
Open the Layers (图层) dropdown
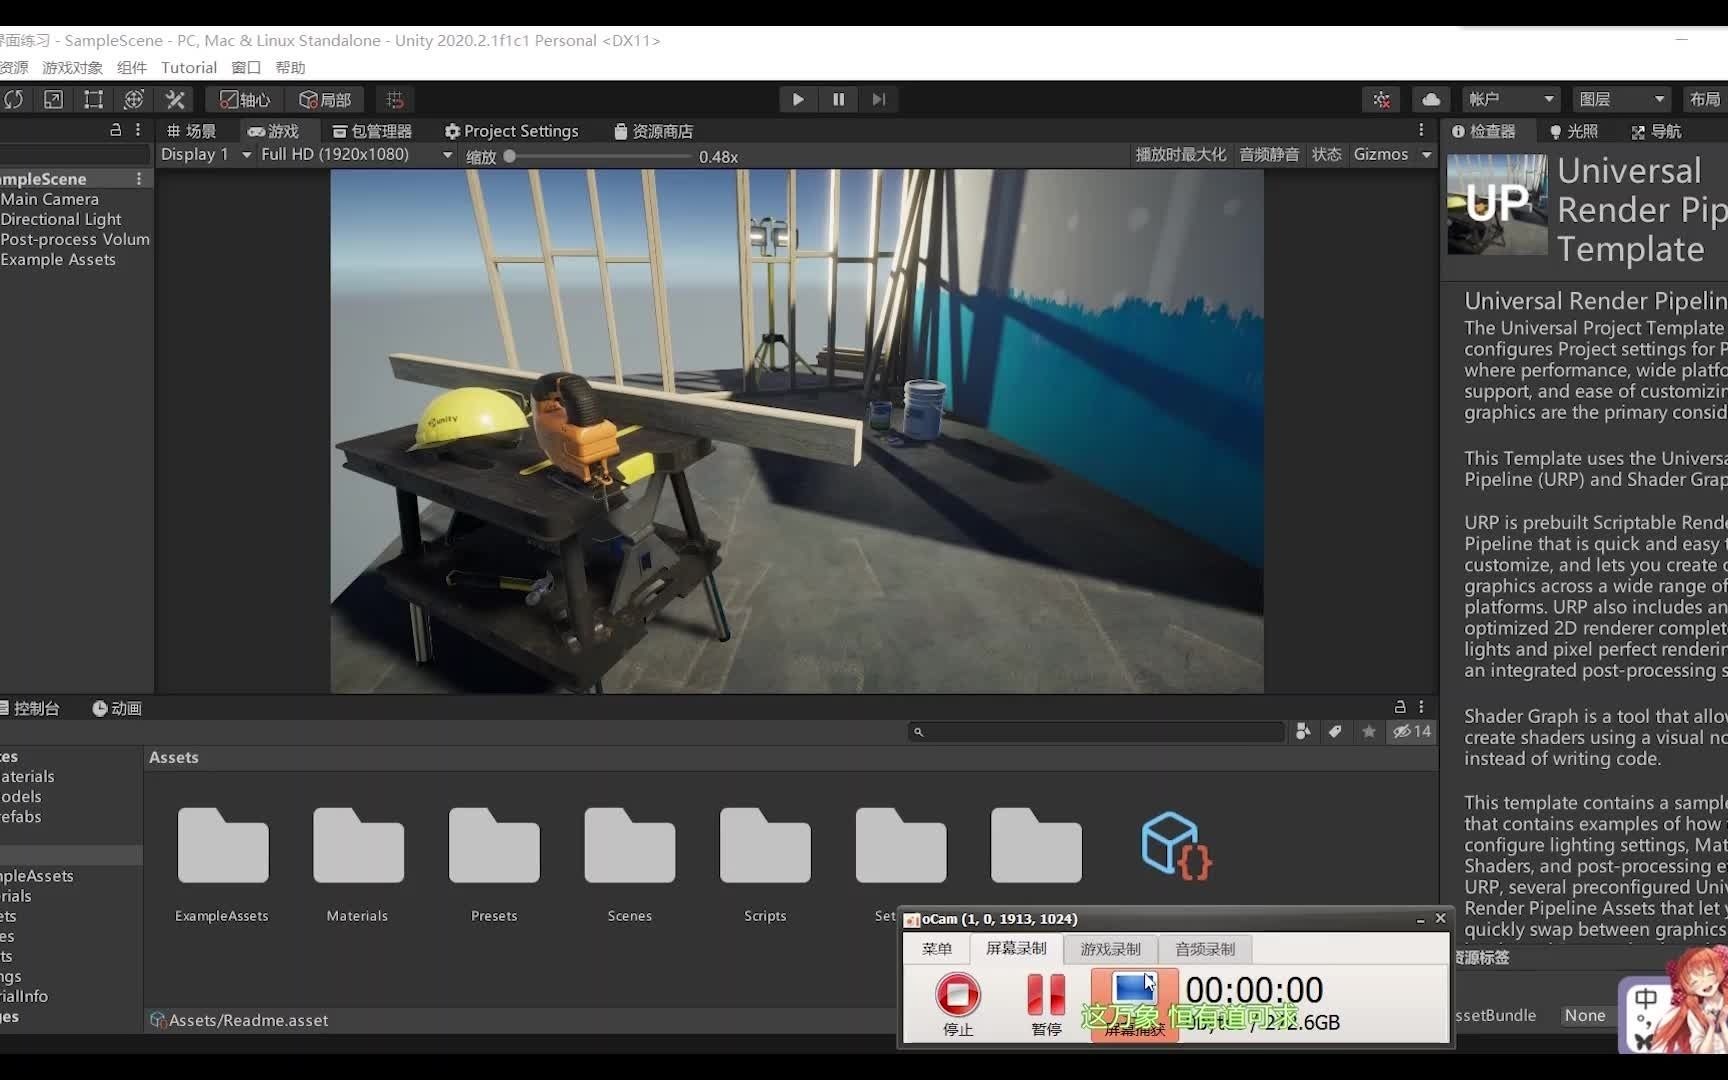(1621, 99)
